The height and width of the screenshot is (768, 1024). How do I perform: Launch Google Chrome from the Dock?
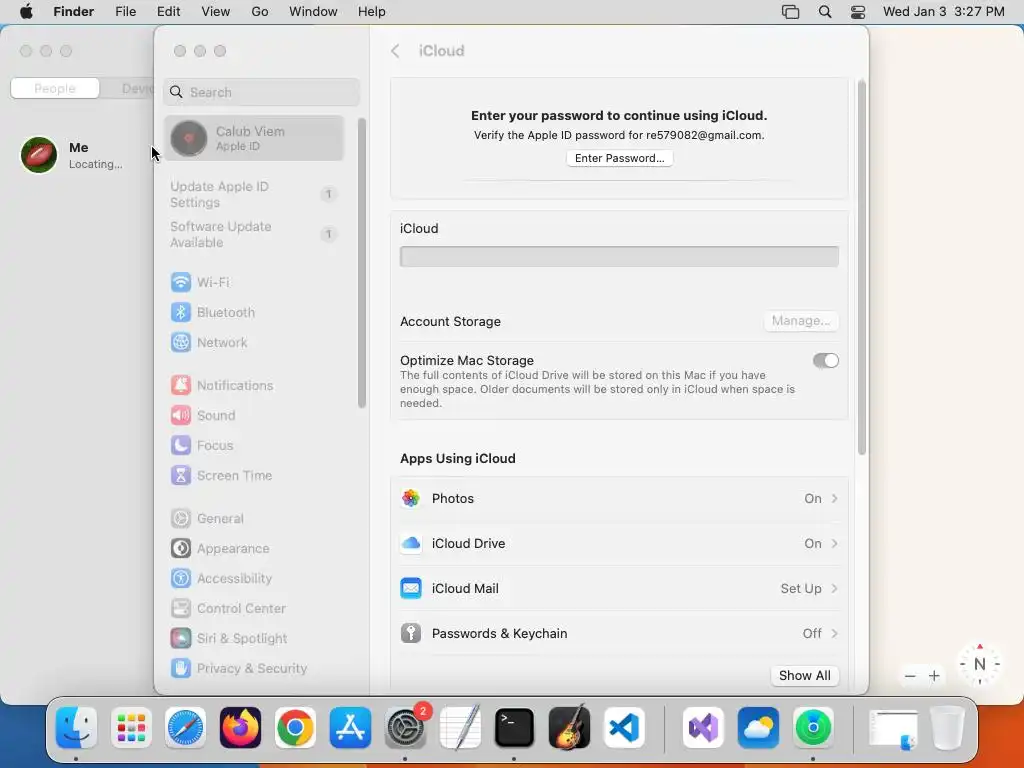tap(295, 728)
